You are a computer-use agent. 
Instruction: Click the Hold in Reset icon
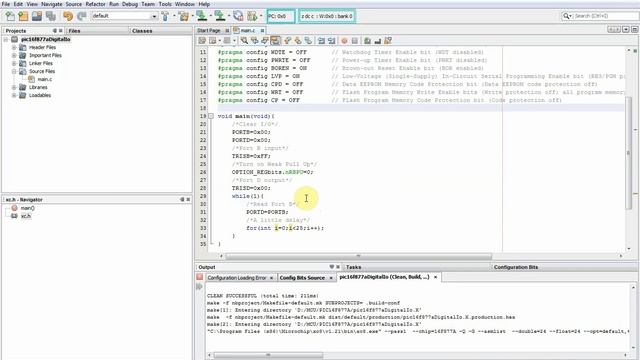click(x=238, y=16)
